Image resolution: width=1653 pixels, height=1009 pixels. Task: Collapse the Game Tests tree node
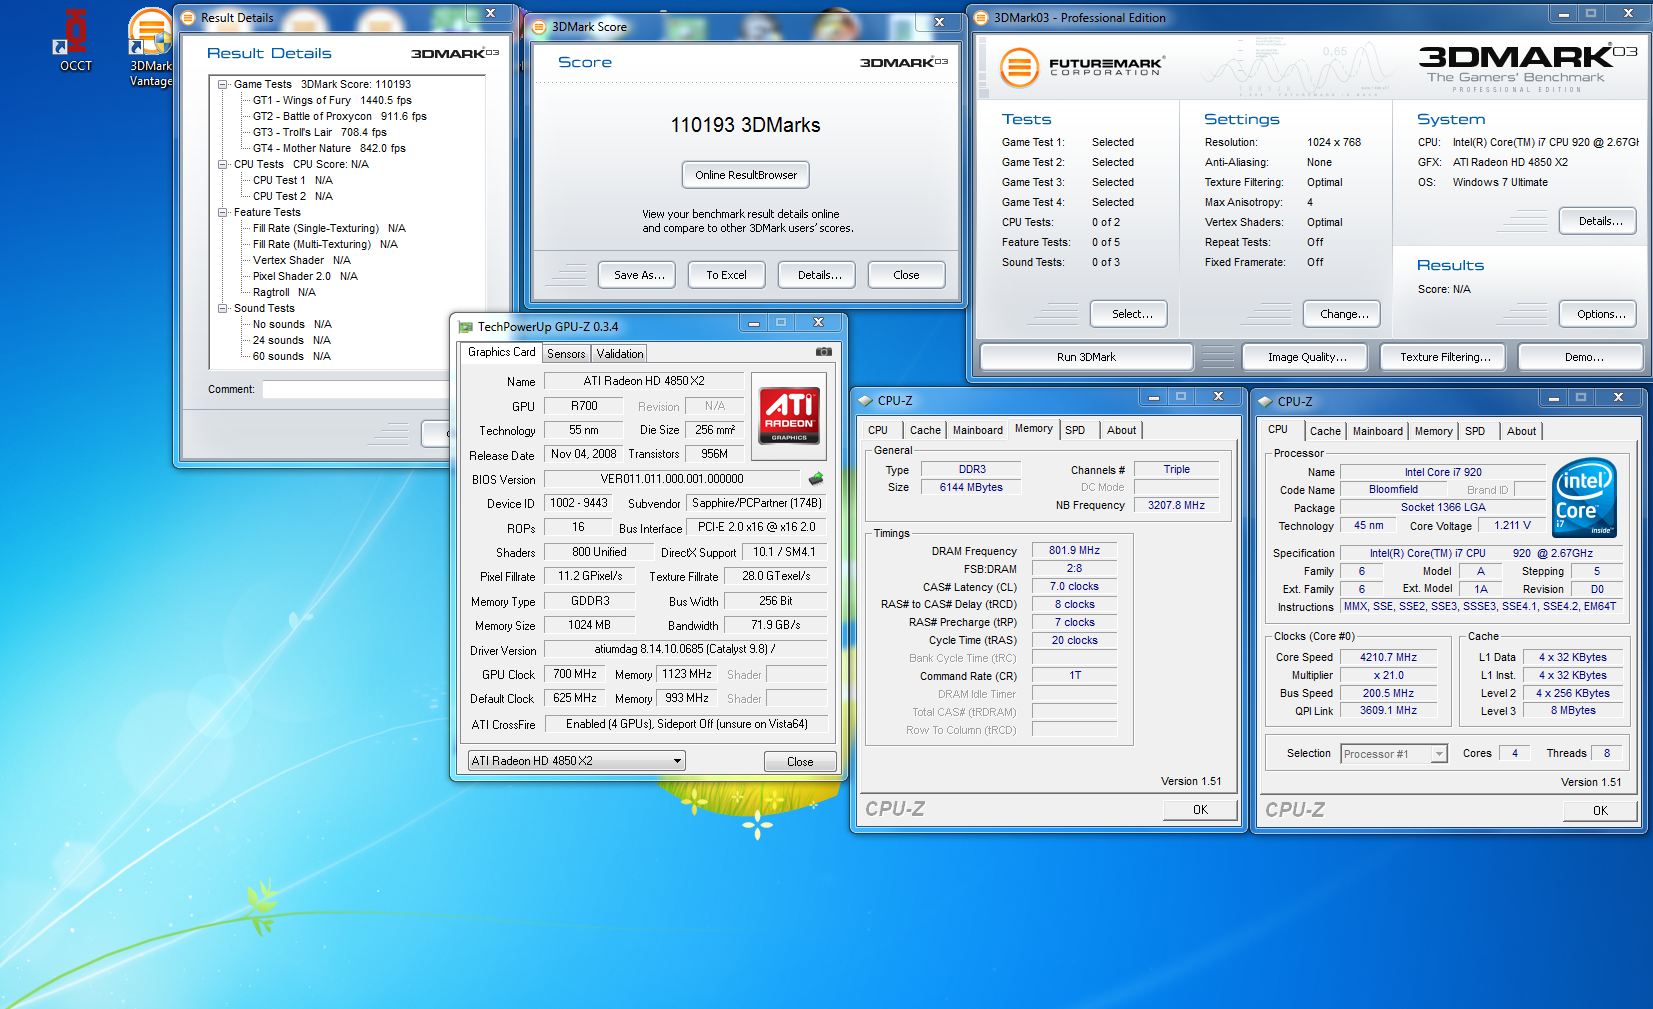(223, 84)
